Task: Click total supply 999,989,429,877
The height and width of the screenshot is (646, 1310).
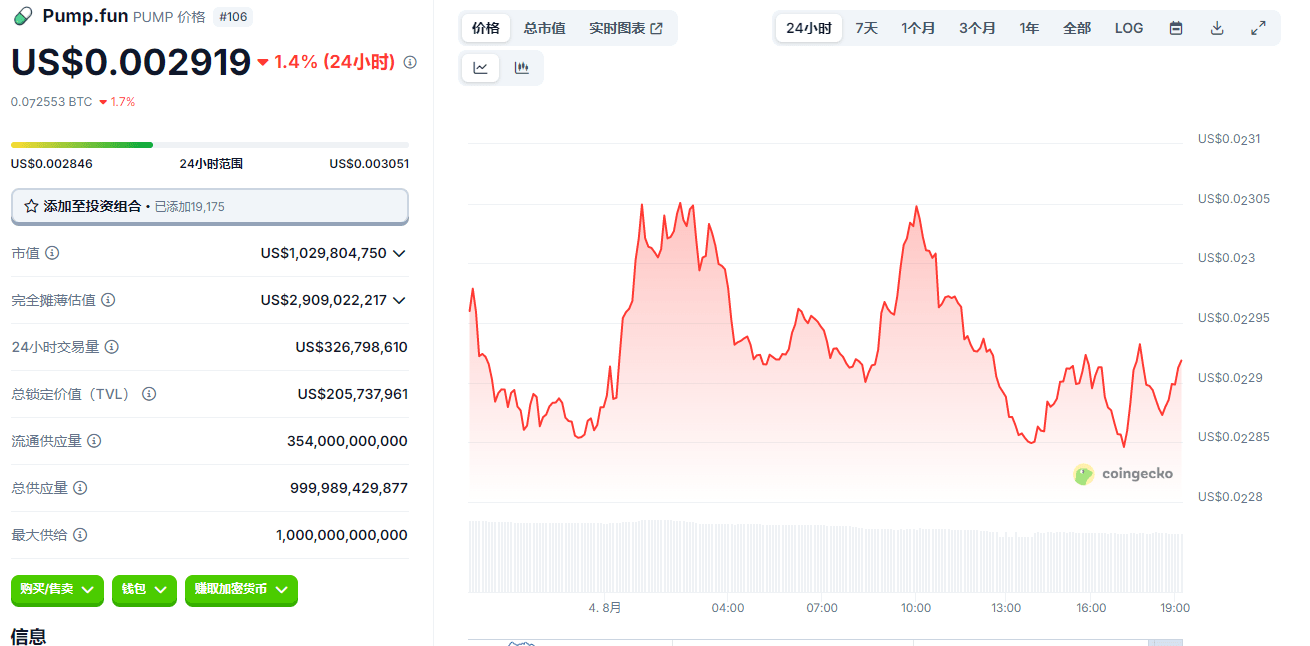Action: [349, 488]
